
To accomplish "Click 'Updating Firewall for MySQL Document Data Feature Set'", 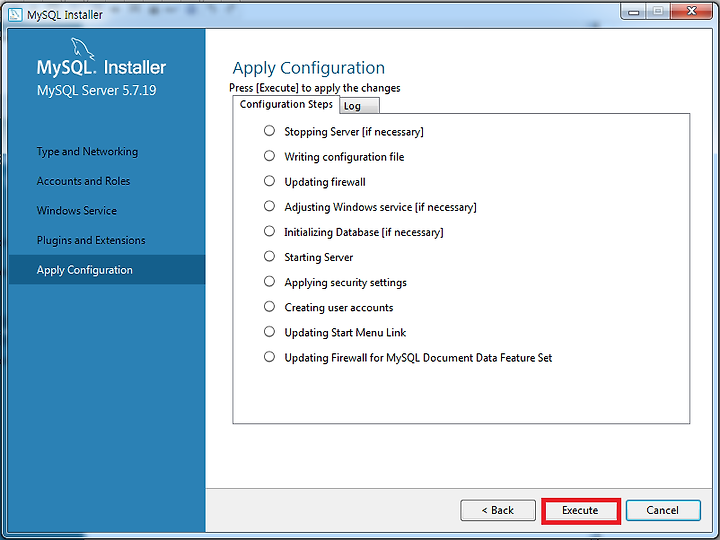I will tap(418, 358).
